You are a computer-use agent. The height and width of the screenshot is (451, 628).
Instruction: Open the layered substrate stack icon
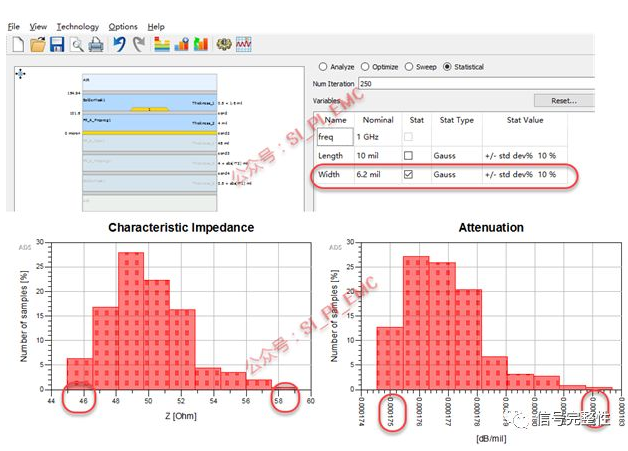pos(162,44)
